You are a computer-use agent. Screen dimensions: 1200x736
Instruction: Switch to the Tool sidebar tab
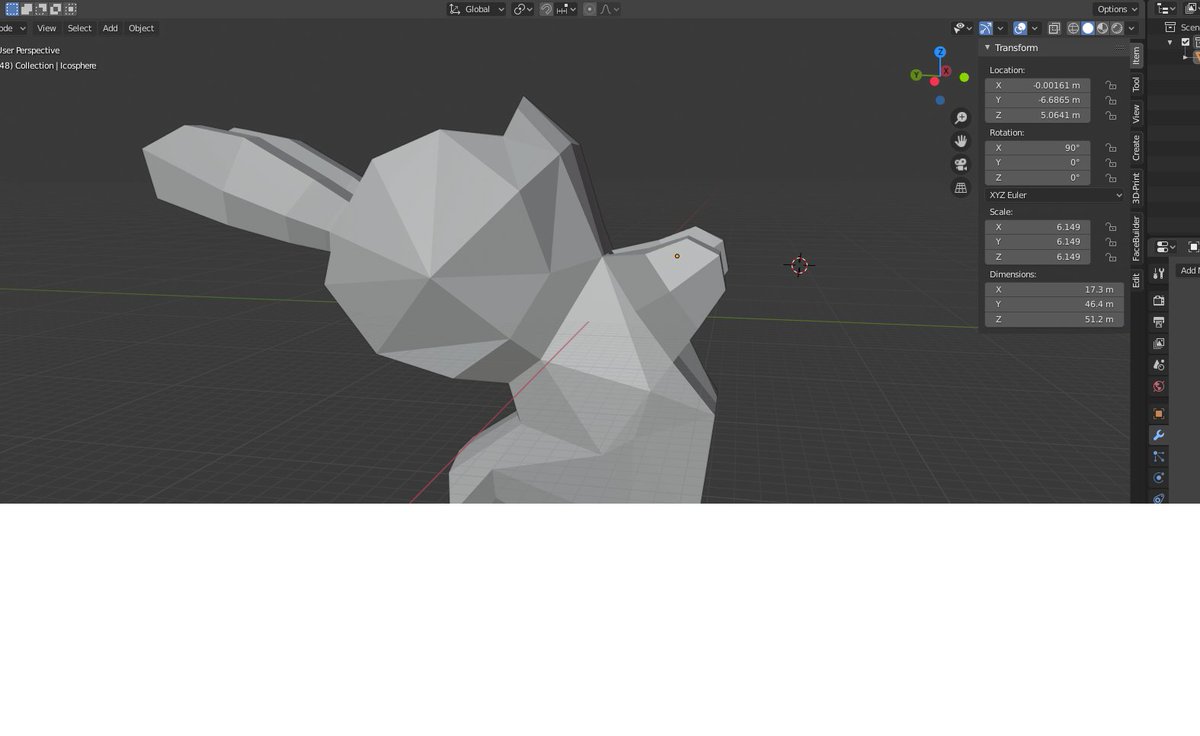(x=1136, y=84)
